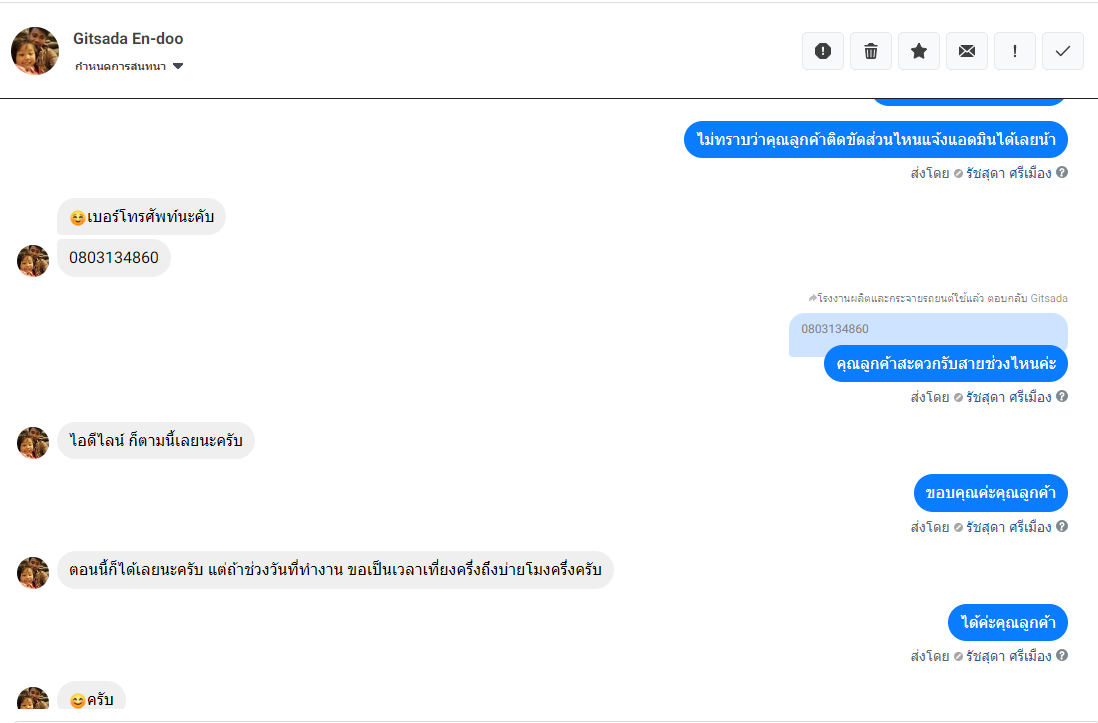Mark conversation done with the checkmark icon
Viewport: 1098px width, 723px height.
(1063, 51)
